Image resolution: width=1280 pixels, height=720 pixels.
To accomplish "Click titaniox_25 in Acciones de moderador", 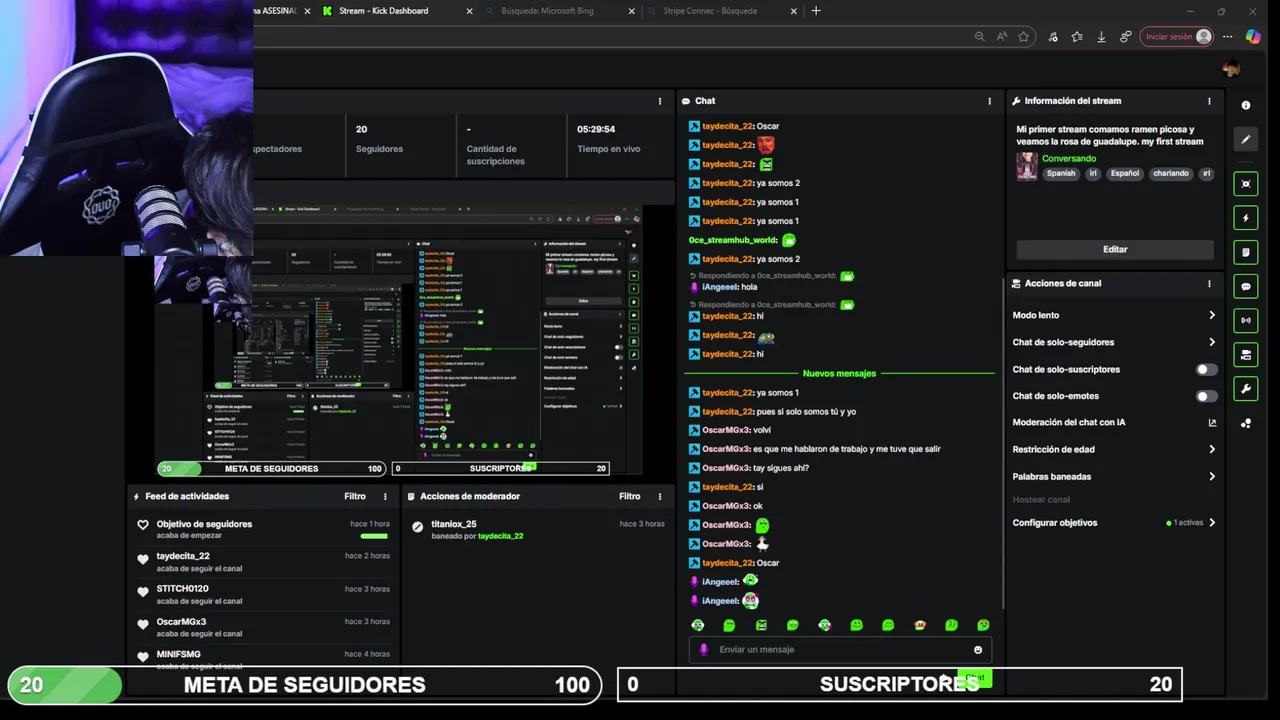I will [454, 524].
